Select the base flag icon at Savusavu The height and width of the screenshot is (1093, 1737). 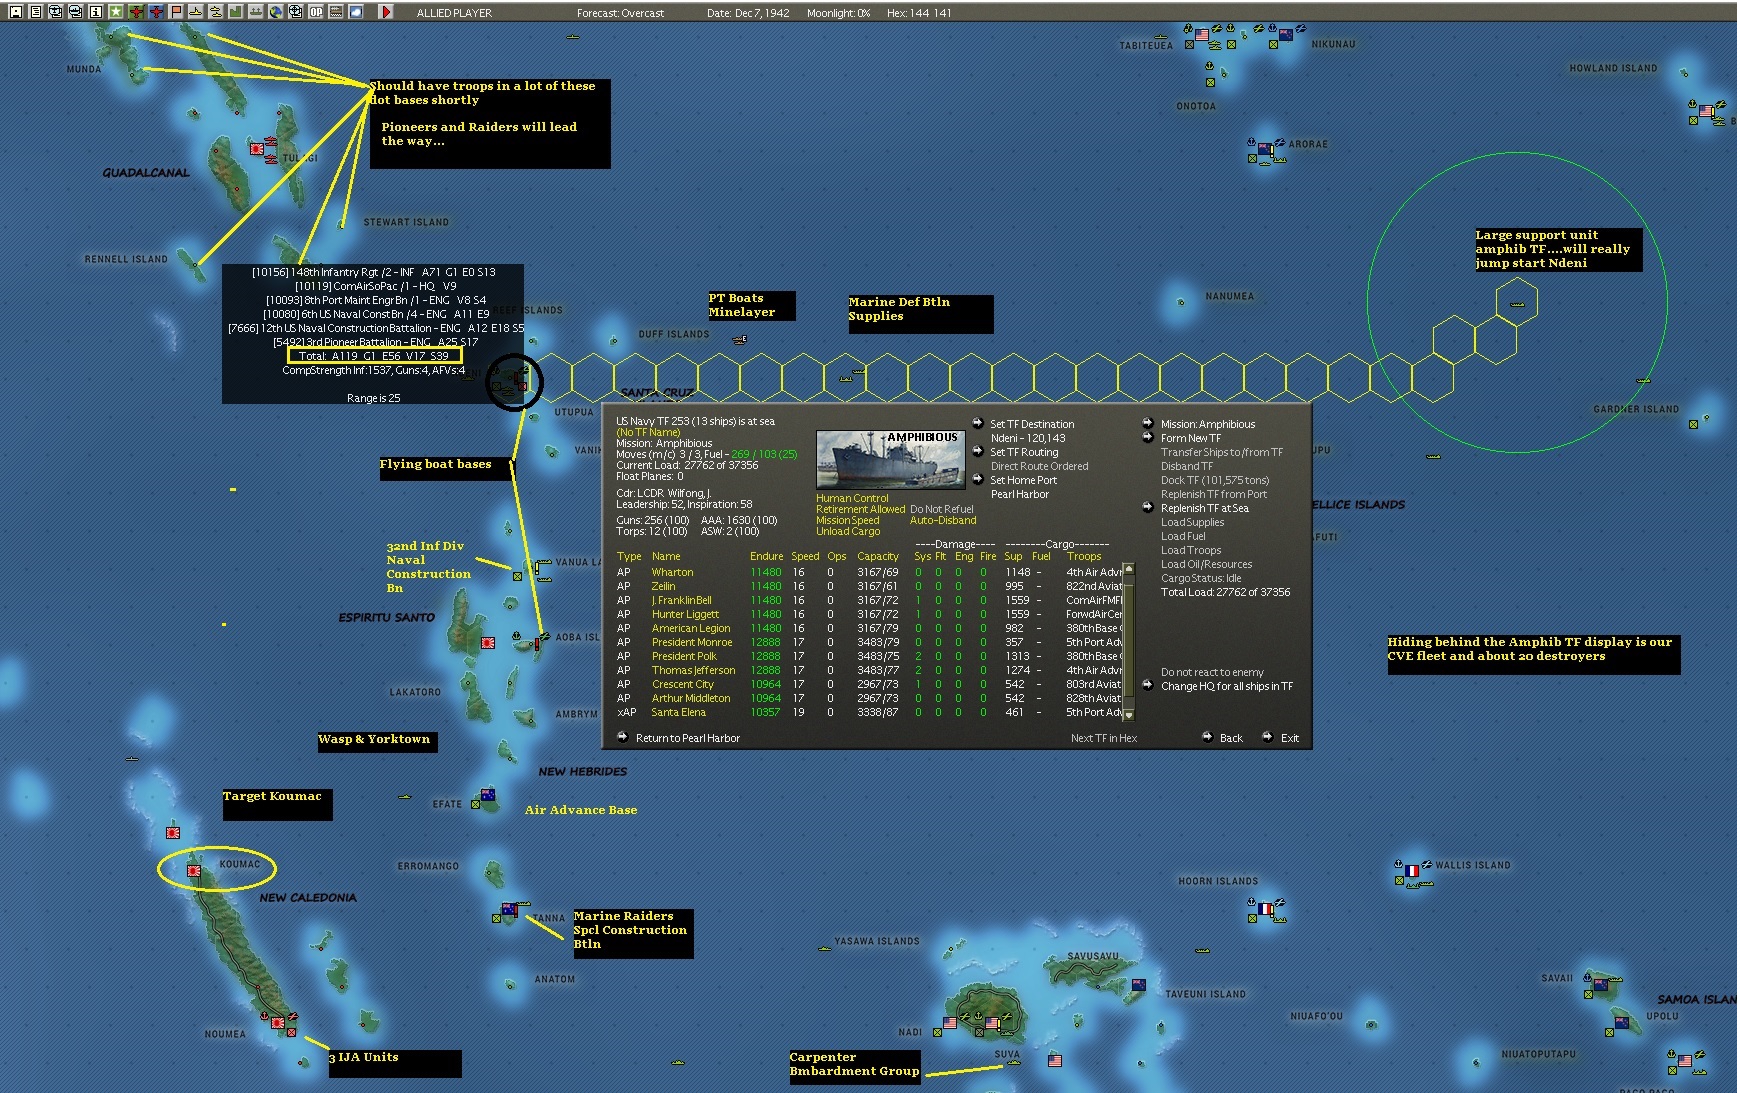tap(1138, 985)
